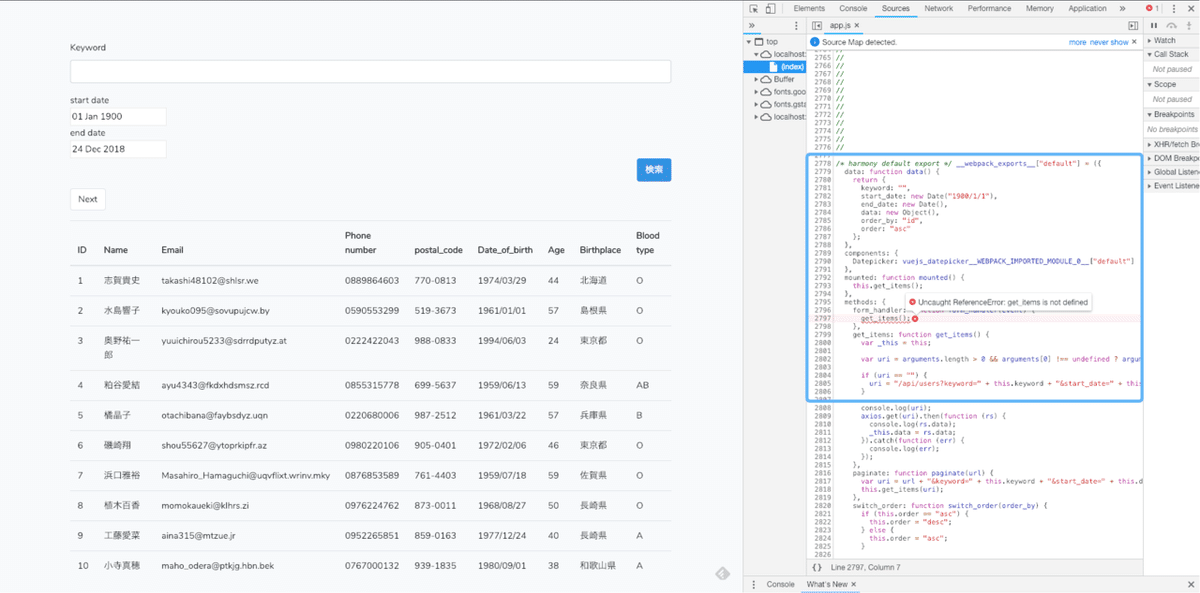The image size is (1200, 593).
Task: Open the Console tab in the drawer
Action: [x=780, y=584]
